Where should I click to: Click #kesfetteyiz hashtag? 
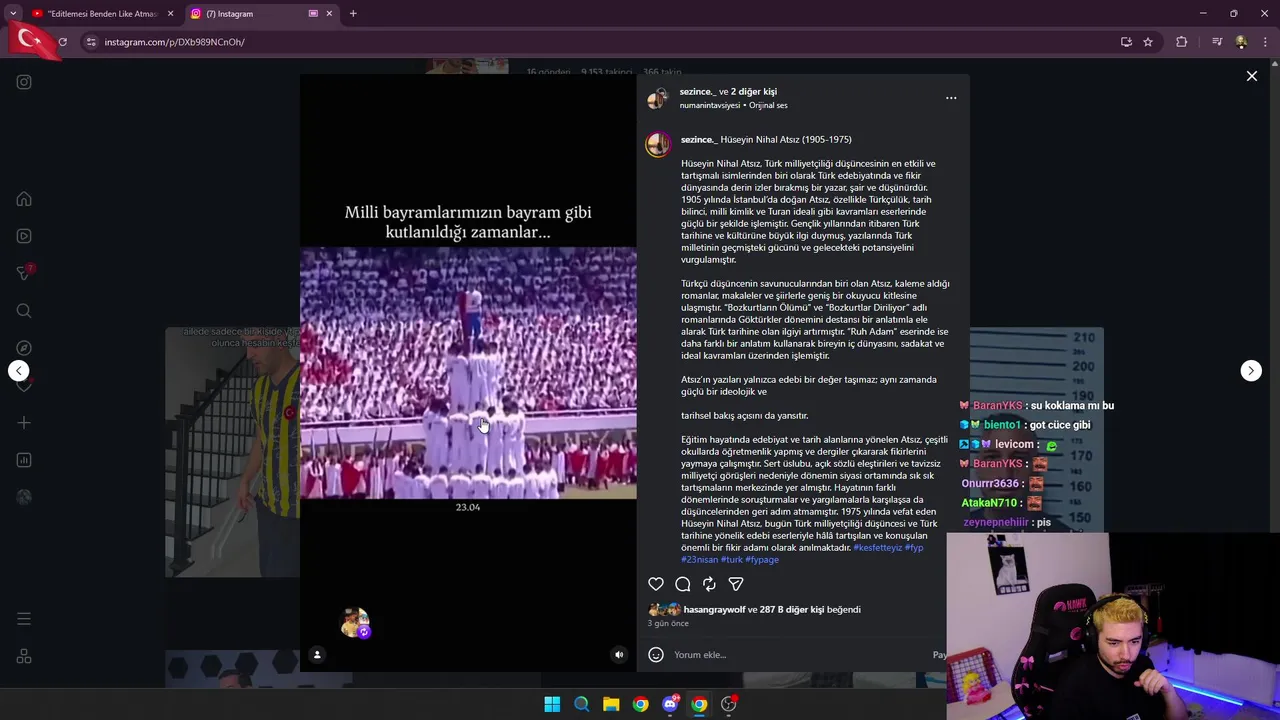877,548
